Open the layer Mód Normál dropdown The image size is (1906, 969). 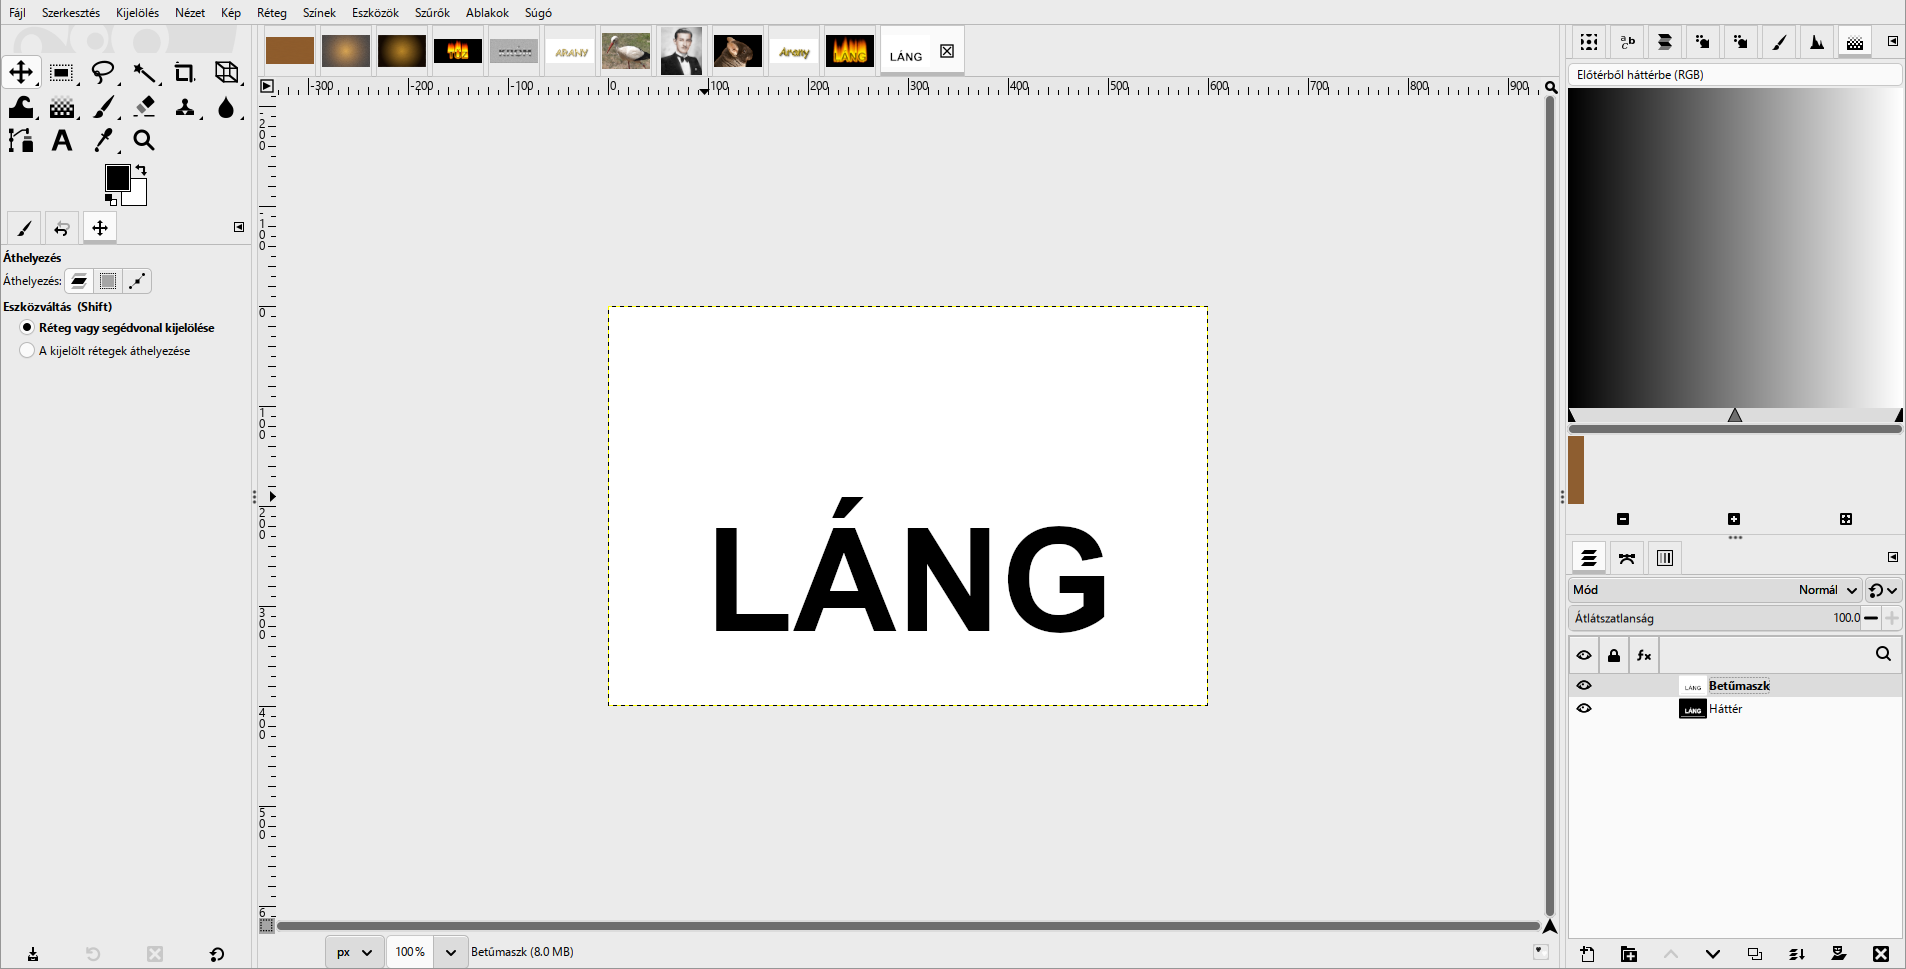click(1715, 590)
